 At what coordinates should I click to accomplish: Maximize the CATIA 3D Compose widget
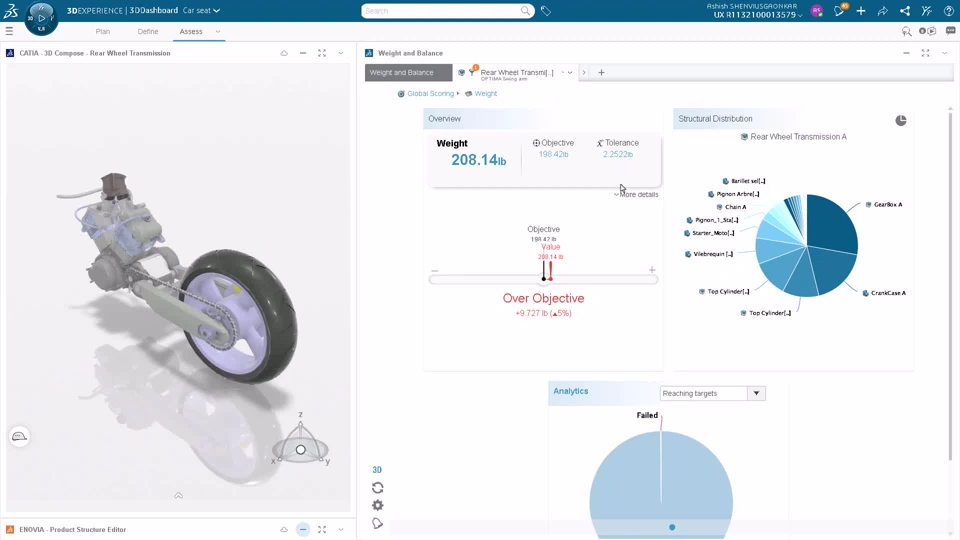[322, 53]
